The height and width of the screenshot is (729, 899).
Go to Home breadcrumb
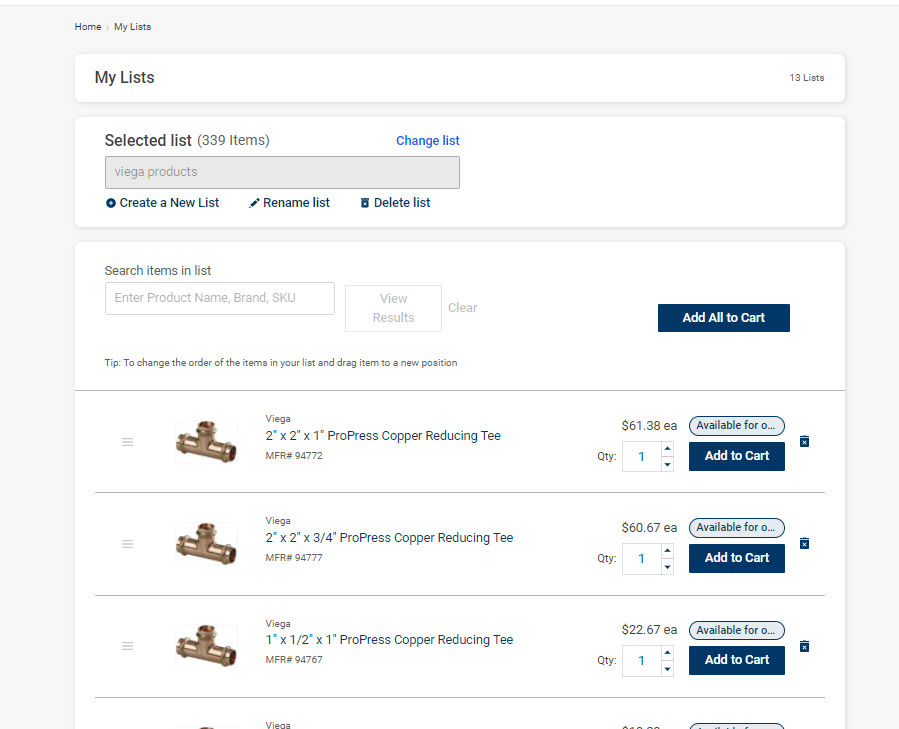coord(88,26)
